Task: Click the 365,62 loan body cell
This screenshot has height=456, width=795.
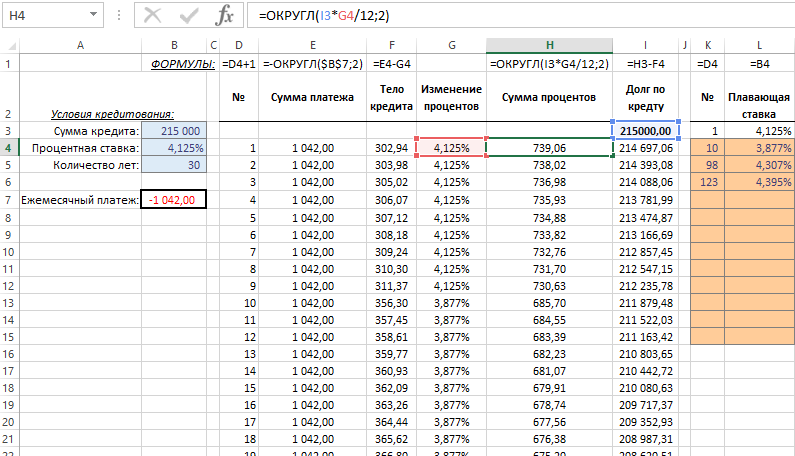Action: click(391, 439)
